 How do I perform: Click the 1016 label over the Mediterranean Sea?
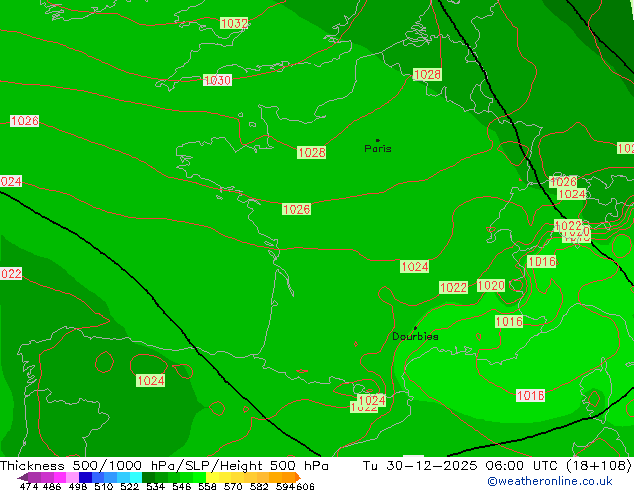(x=530, y=395)
